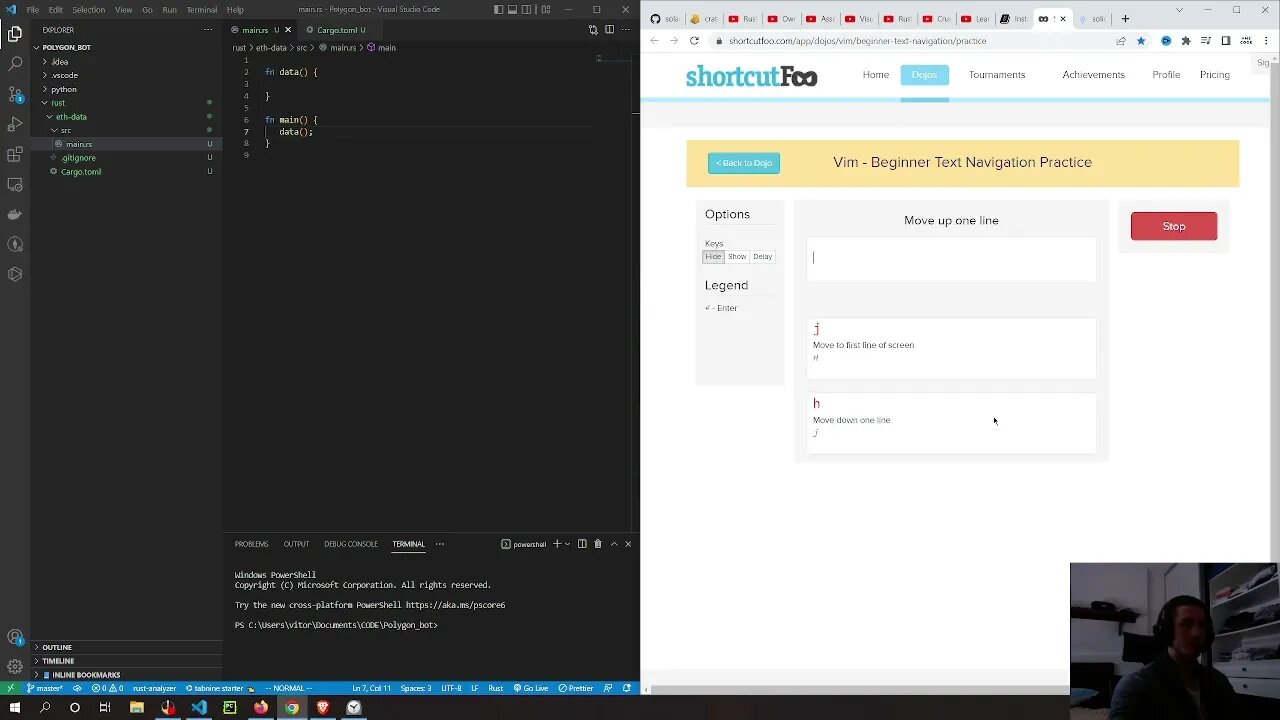Open Chrome extensions puzzle icon
1280x720 pixels.
pyautogui.click(x=1186, y=41)
